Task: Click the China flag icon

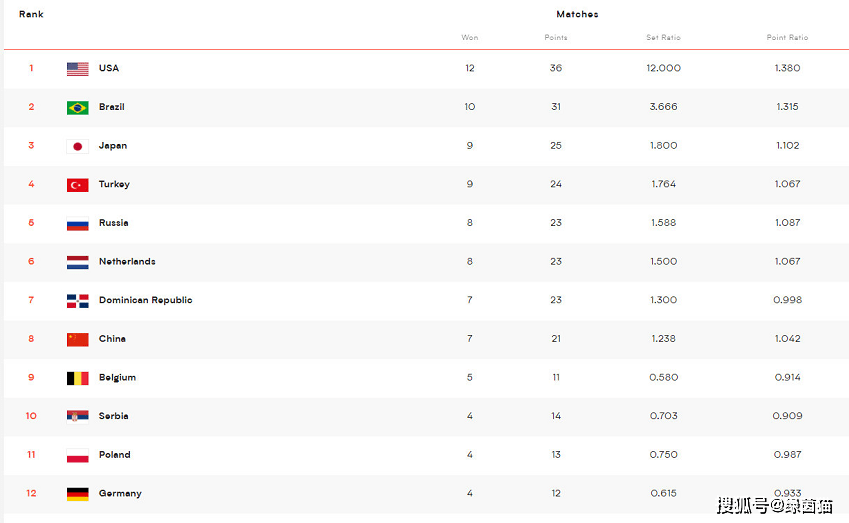Action: coord(77,339)
